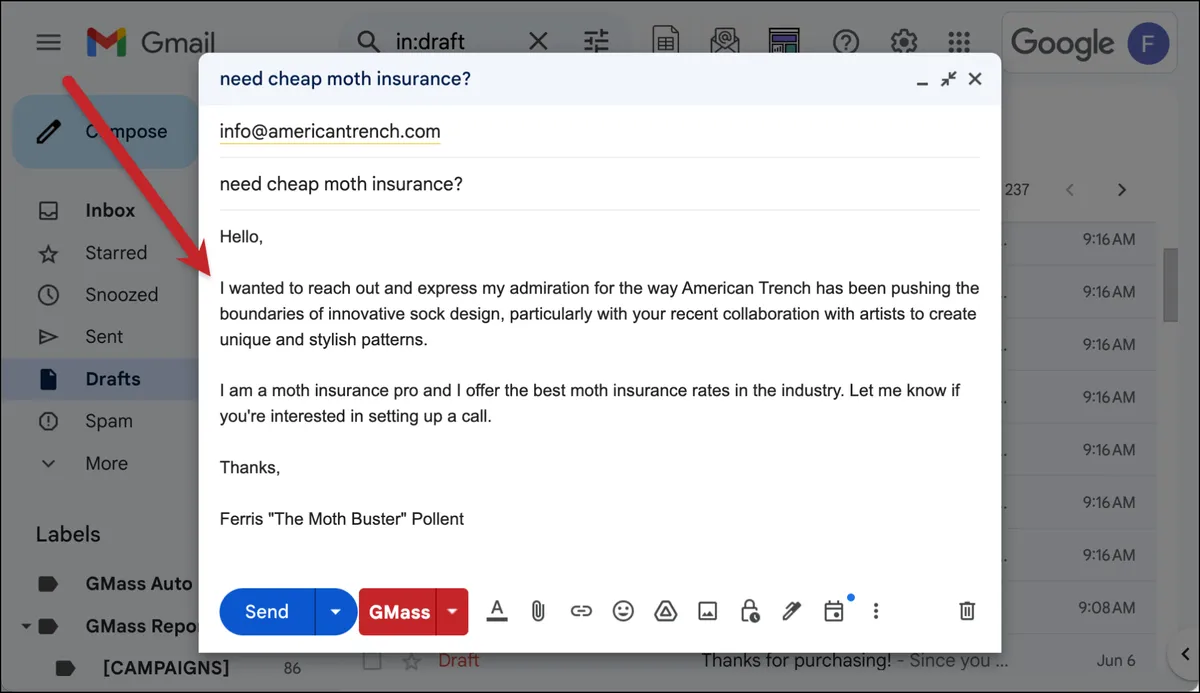
Task: Open the Google apps grid
Action: coord(959,42)
